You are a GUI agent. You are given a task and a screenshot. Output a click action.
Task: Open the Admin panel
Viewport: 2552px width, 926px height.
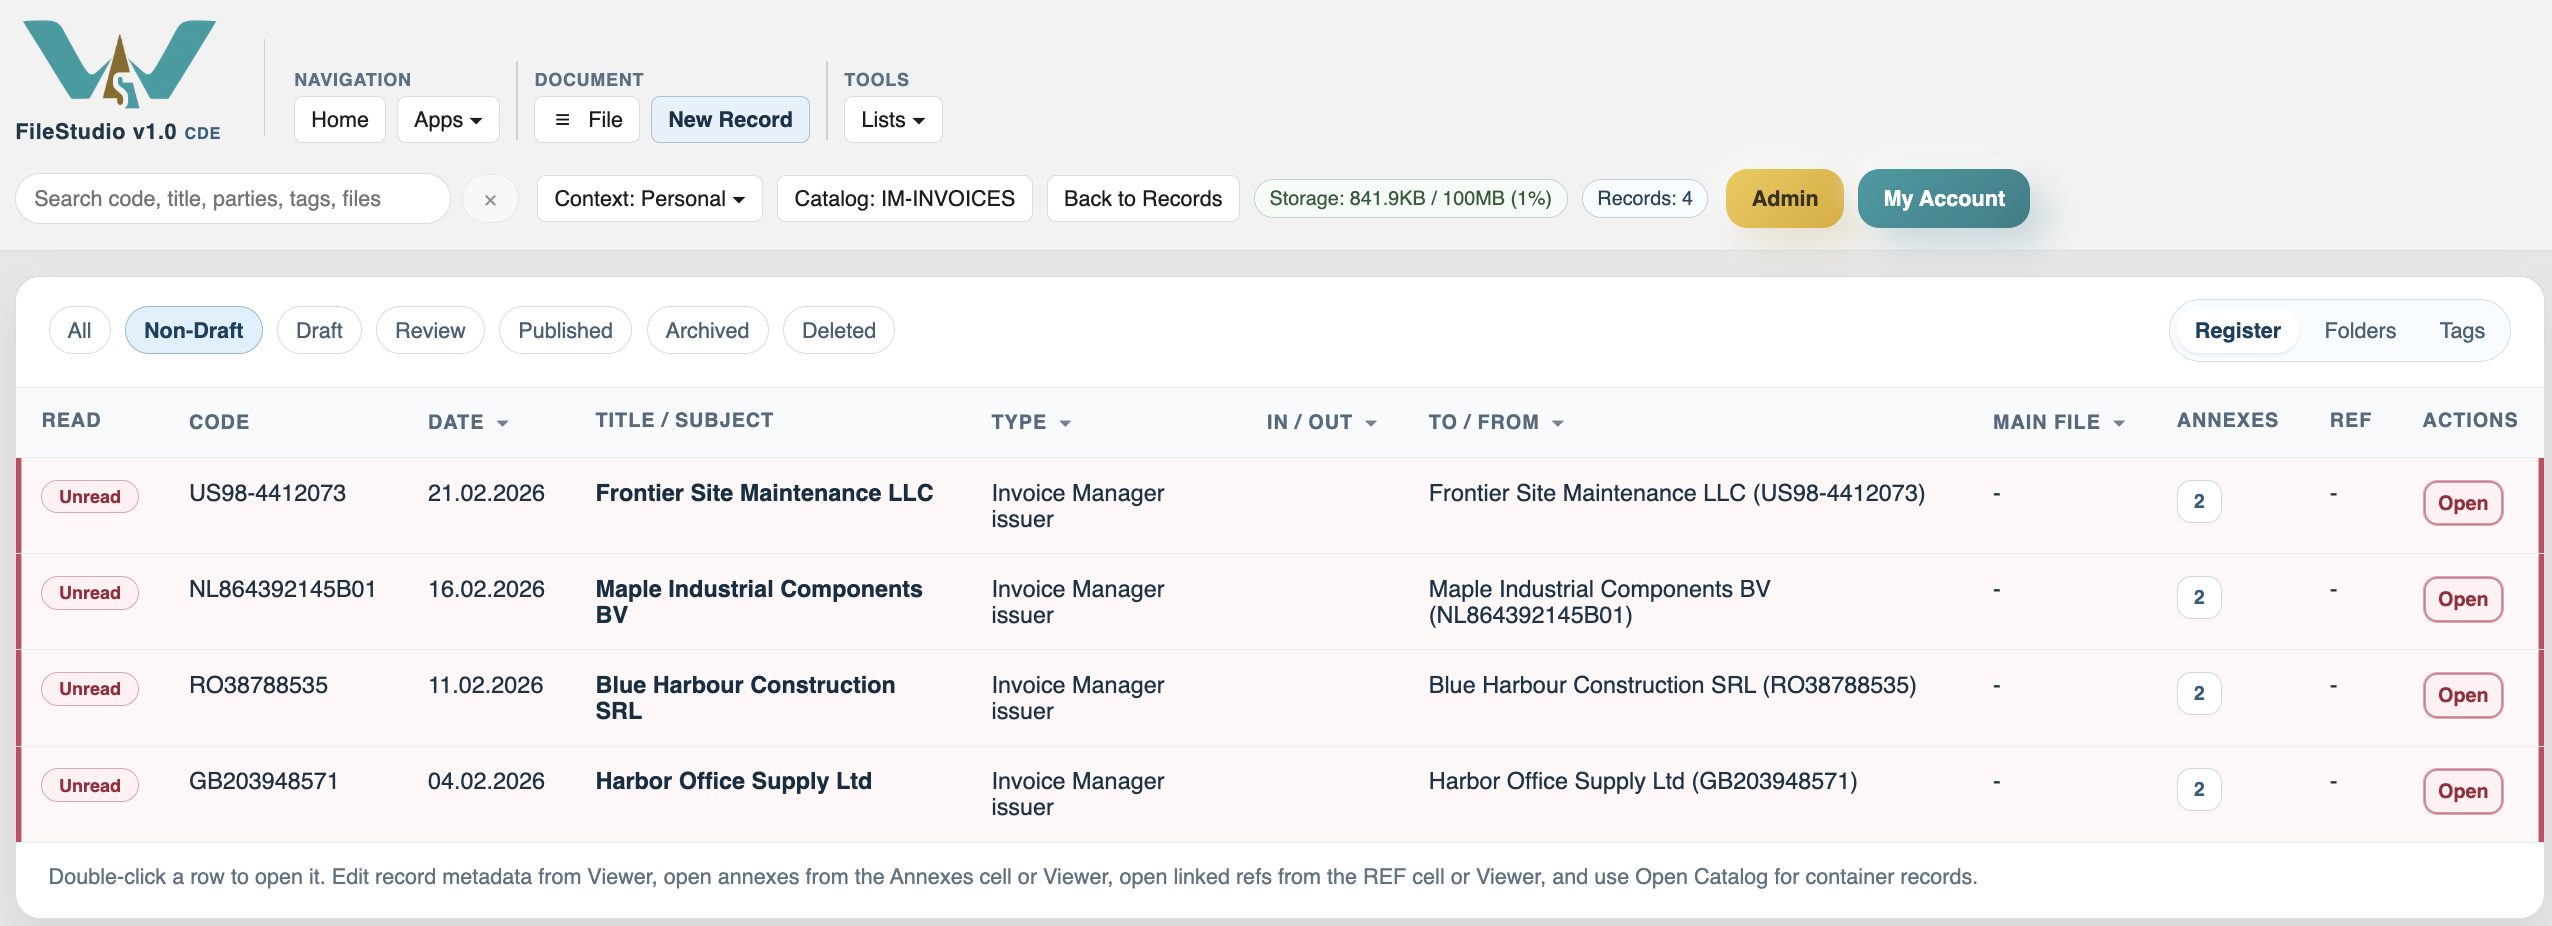[x=1785, y=198]
